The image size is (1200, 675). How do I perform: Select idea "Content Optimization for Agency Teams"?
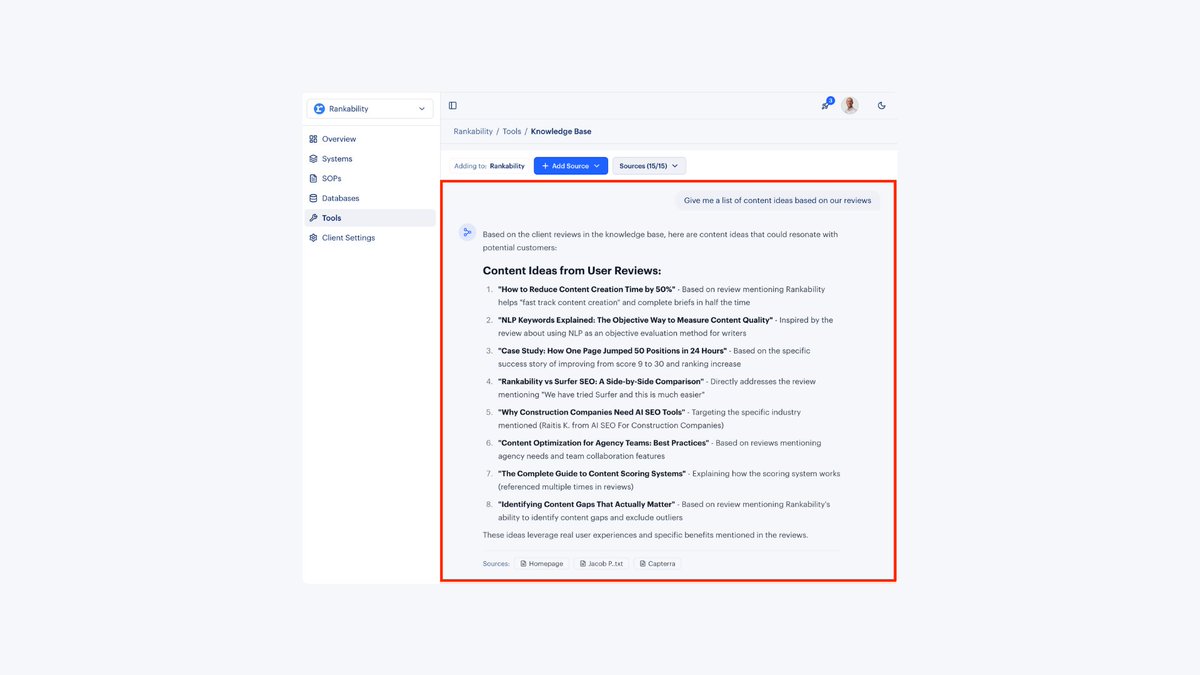coord(603,442)
